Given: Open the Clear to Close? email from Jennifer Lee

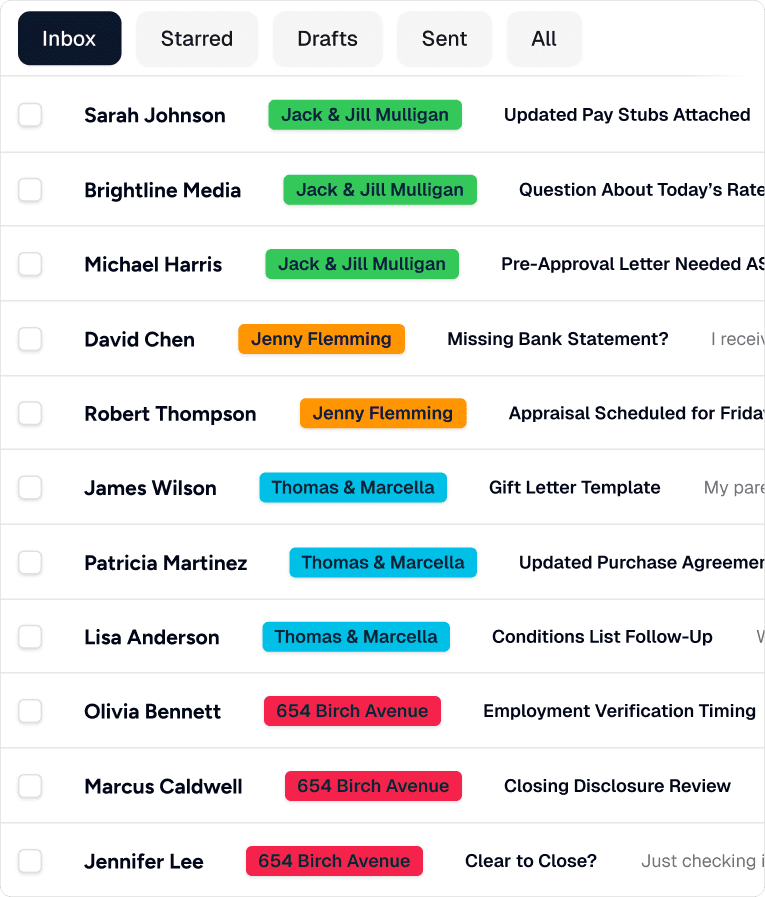Looking at the screenshot, I should pyautogui.click(x=530, y=861).
